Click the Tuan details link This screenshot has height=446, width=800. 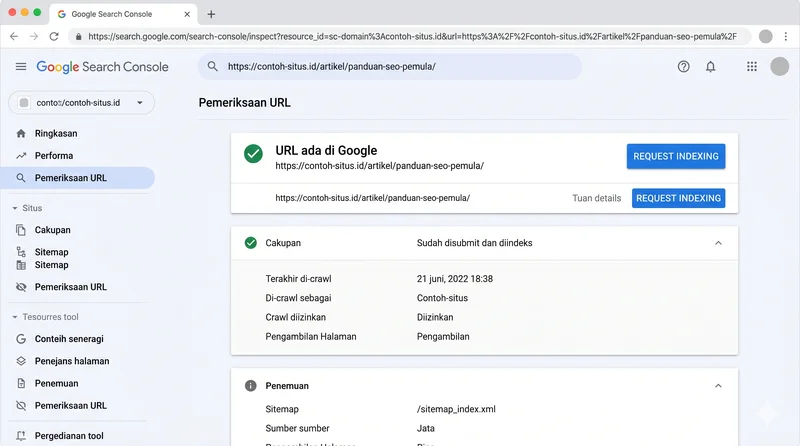(x=596, y=198)
